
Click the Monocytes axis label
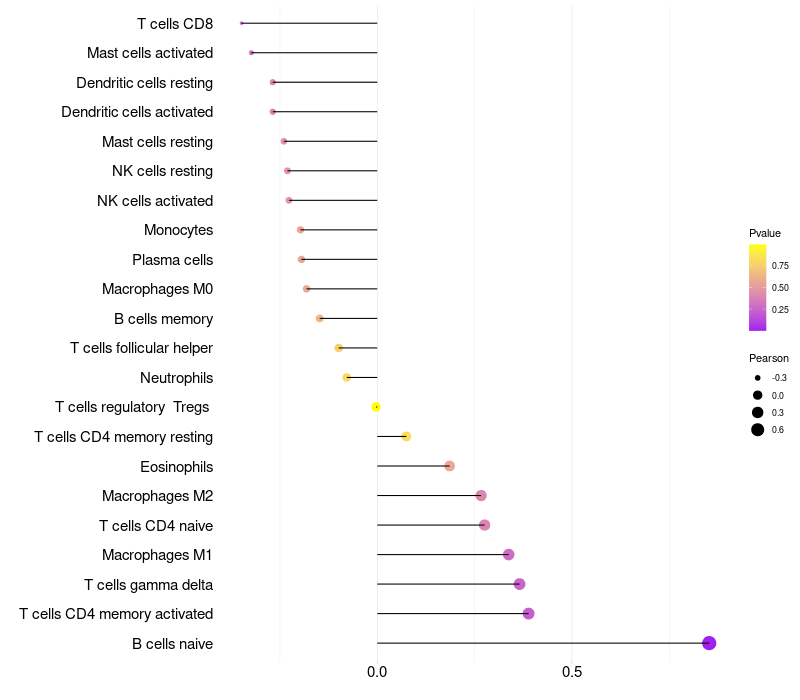point(178,230)
